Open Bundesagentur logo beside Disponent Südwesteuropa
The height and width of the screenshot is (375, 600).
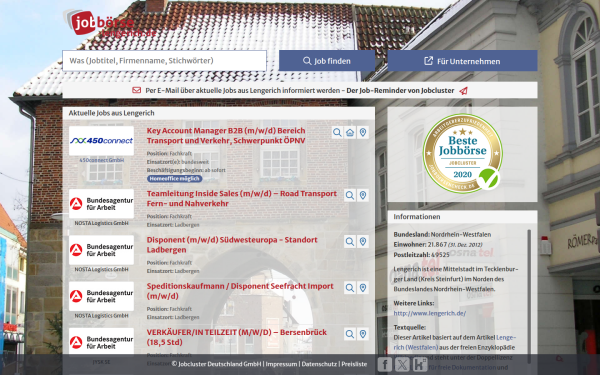(x=101, y=250)
